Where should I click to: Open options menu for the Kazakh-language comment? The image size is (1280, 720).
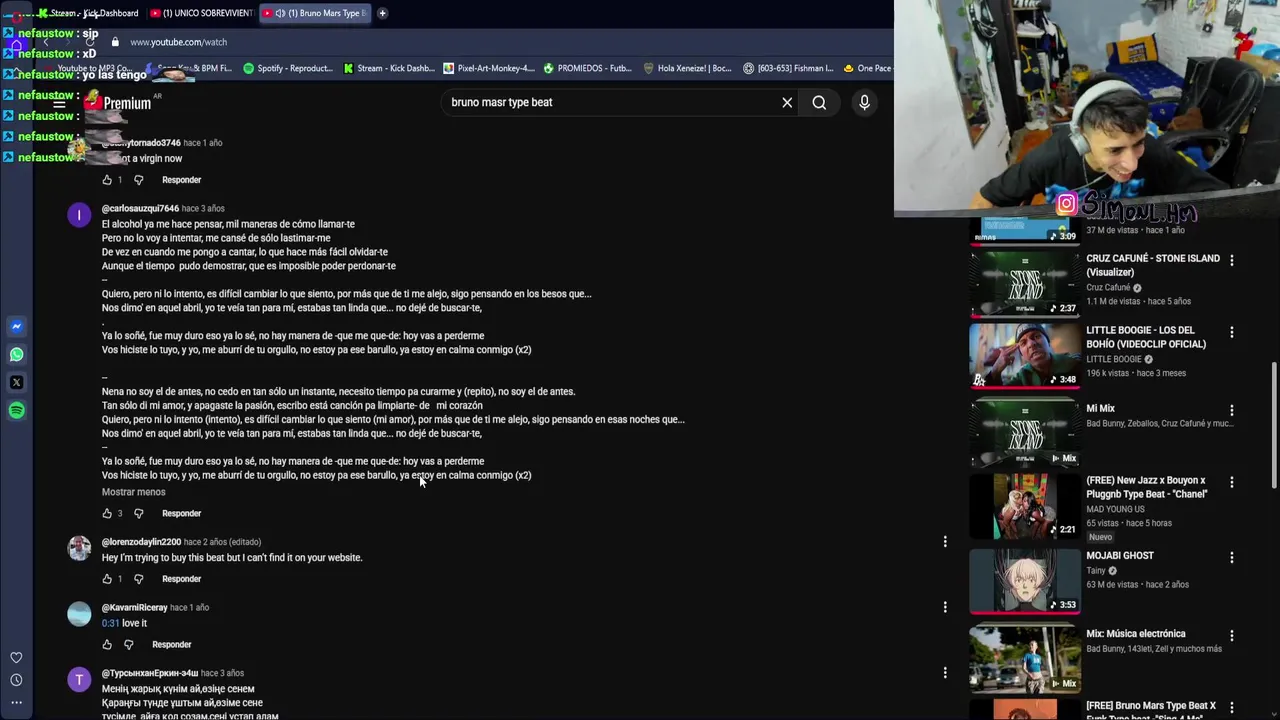pos(945,673)
